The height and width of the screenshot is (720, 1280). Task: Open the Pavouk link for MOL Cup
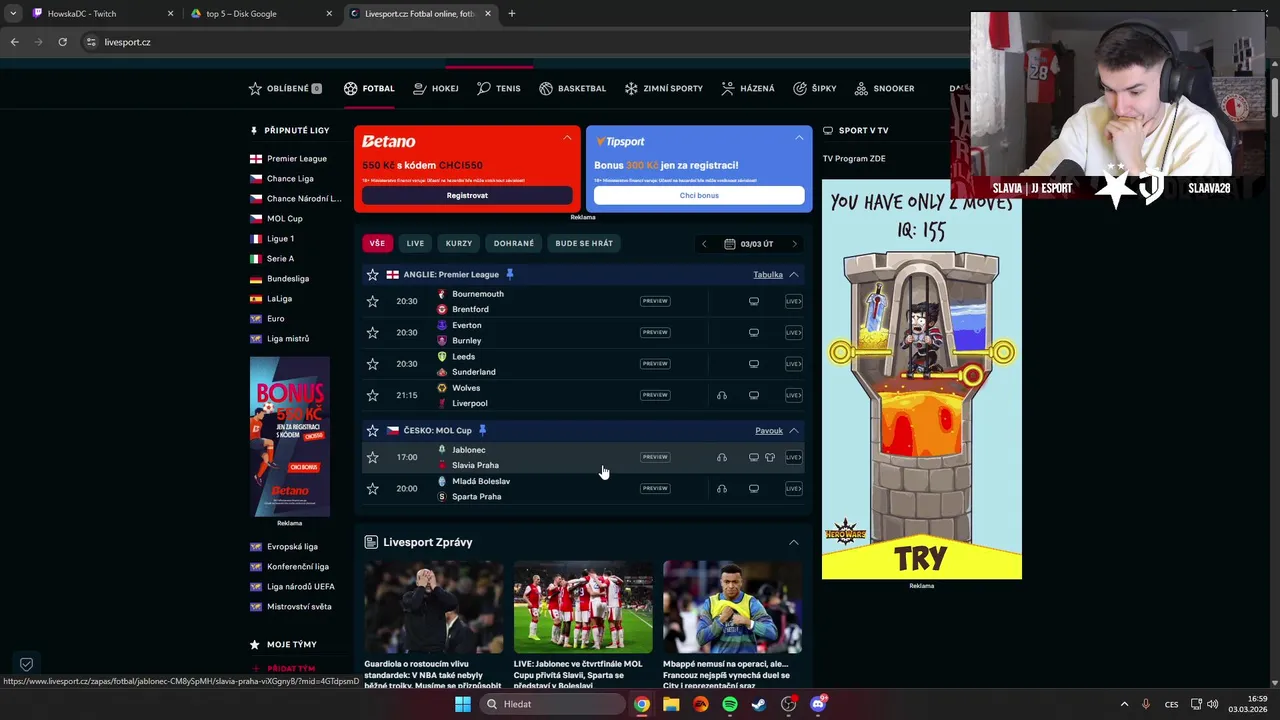(x=769, y=430)
